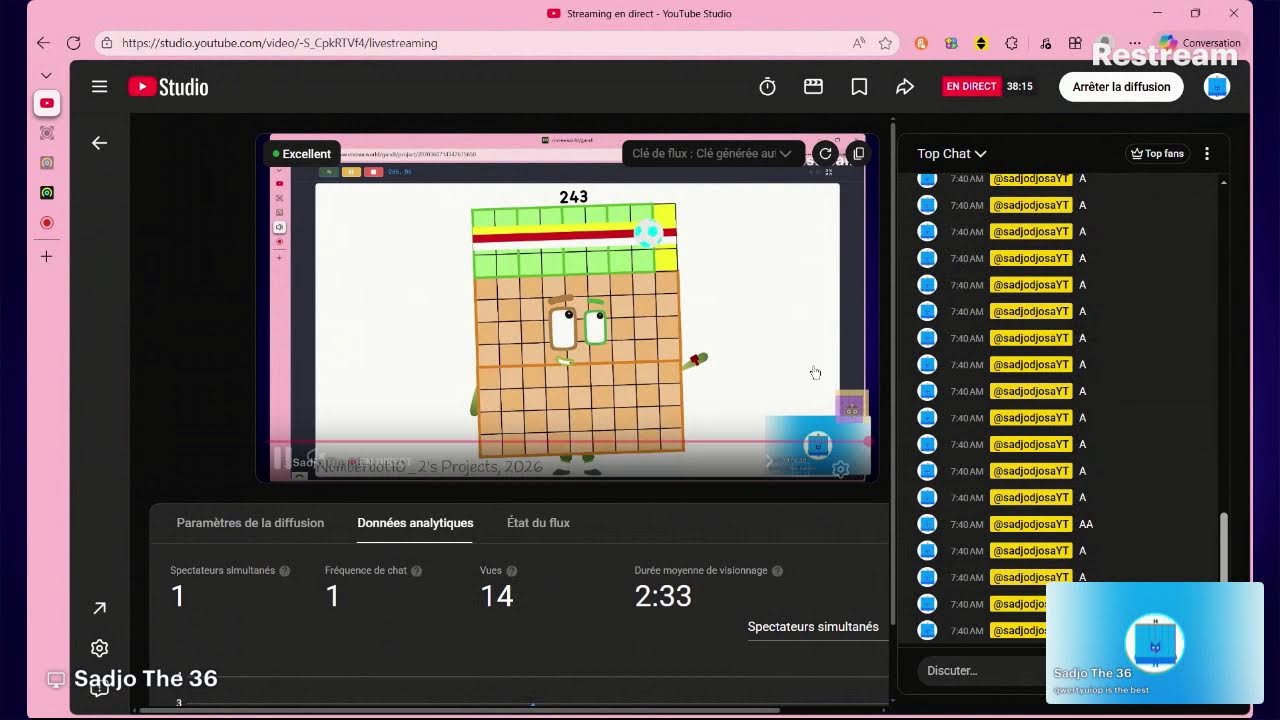Click the browser address bar URL
The image size is (1280, 720).
tap(280, 43)
